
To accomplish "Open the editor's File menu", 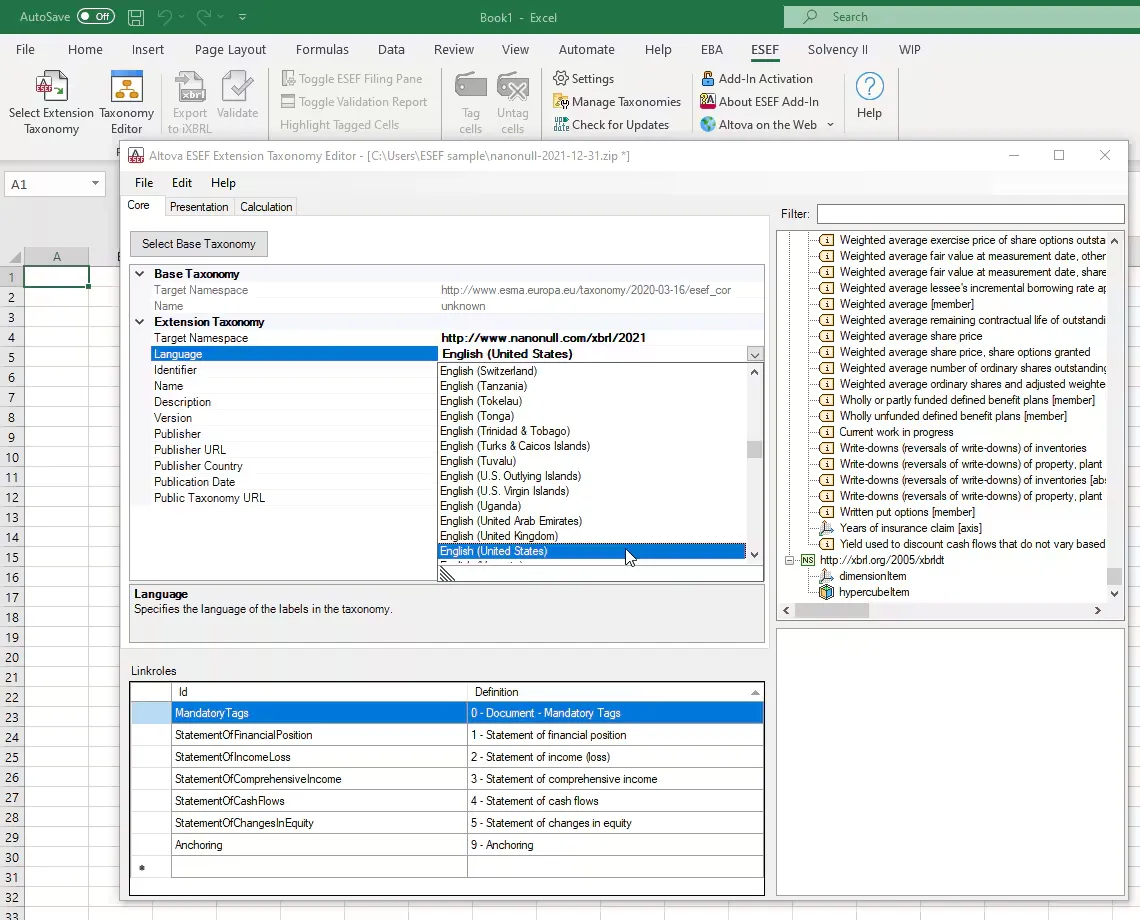I will coord(144,183).
